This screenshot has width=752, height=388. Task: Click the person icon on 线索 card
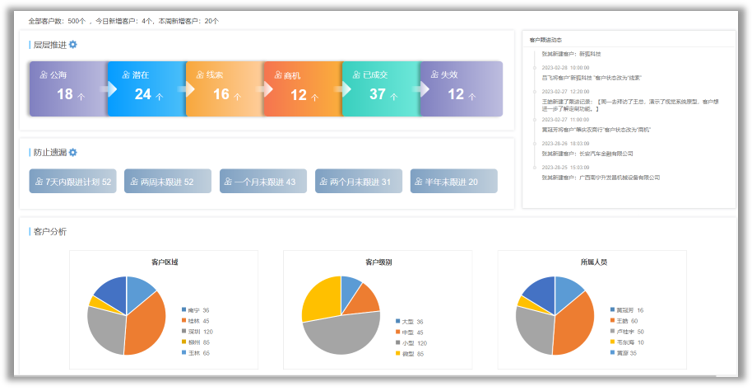200,75
